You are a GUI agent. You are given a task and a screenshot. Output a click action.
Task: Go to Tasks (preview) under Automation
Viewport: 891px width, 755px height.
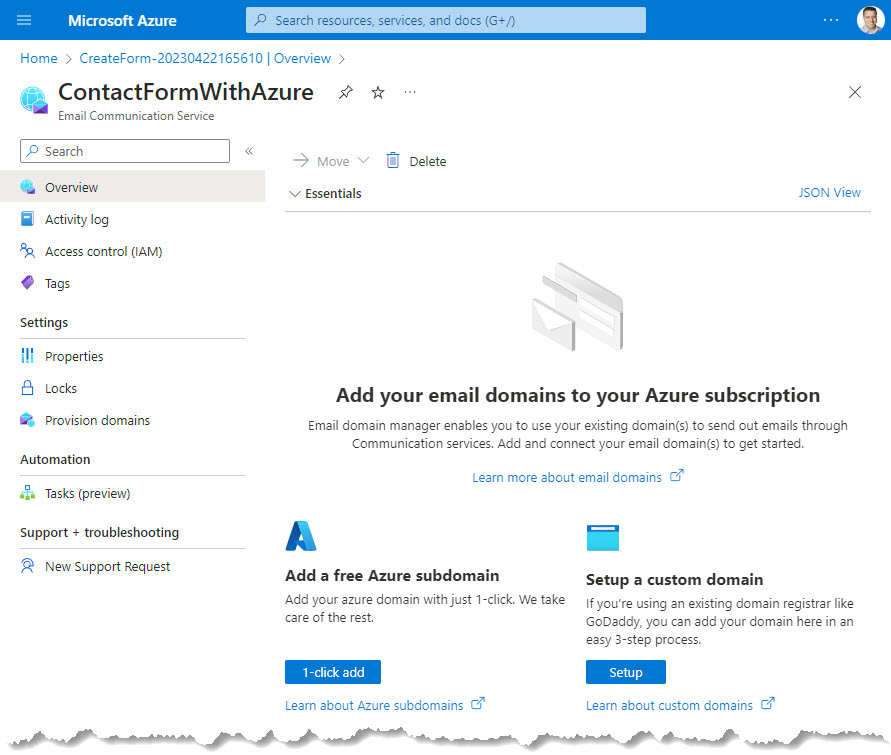[x=87, y=493]
